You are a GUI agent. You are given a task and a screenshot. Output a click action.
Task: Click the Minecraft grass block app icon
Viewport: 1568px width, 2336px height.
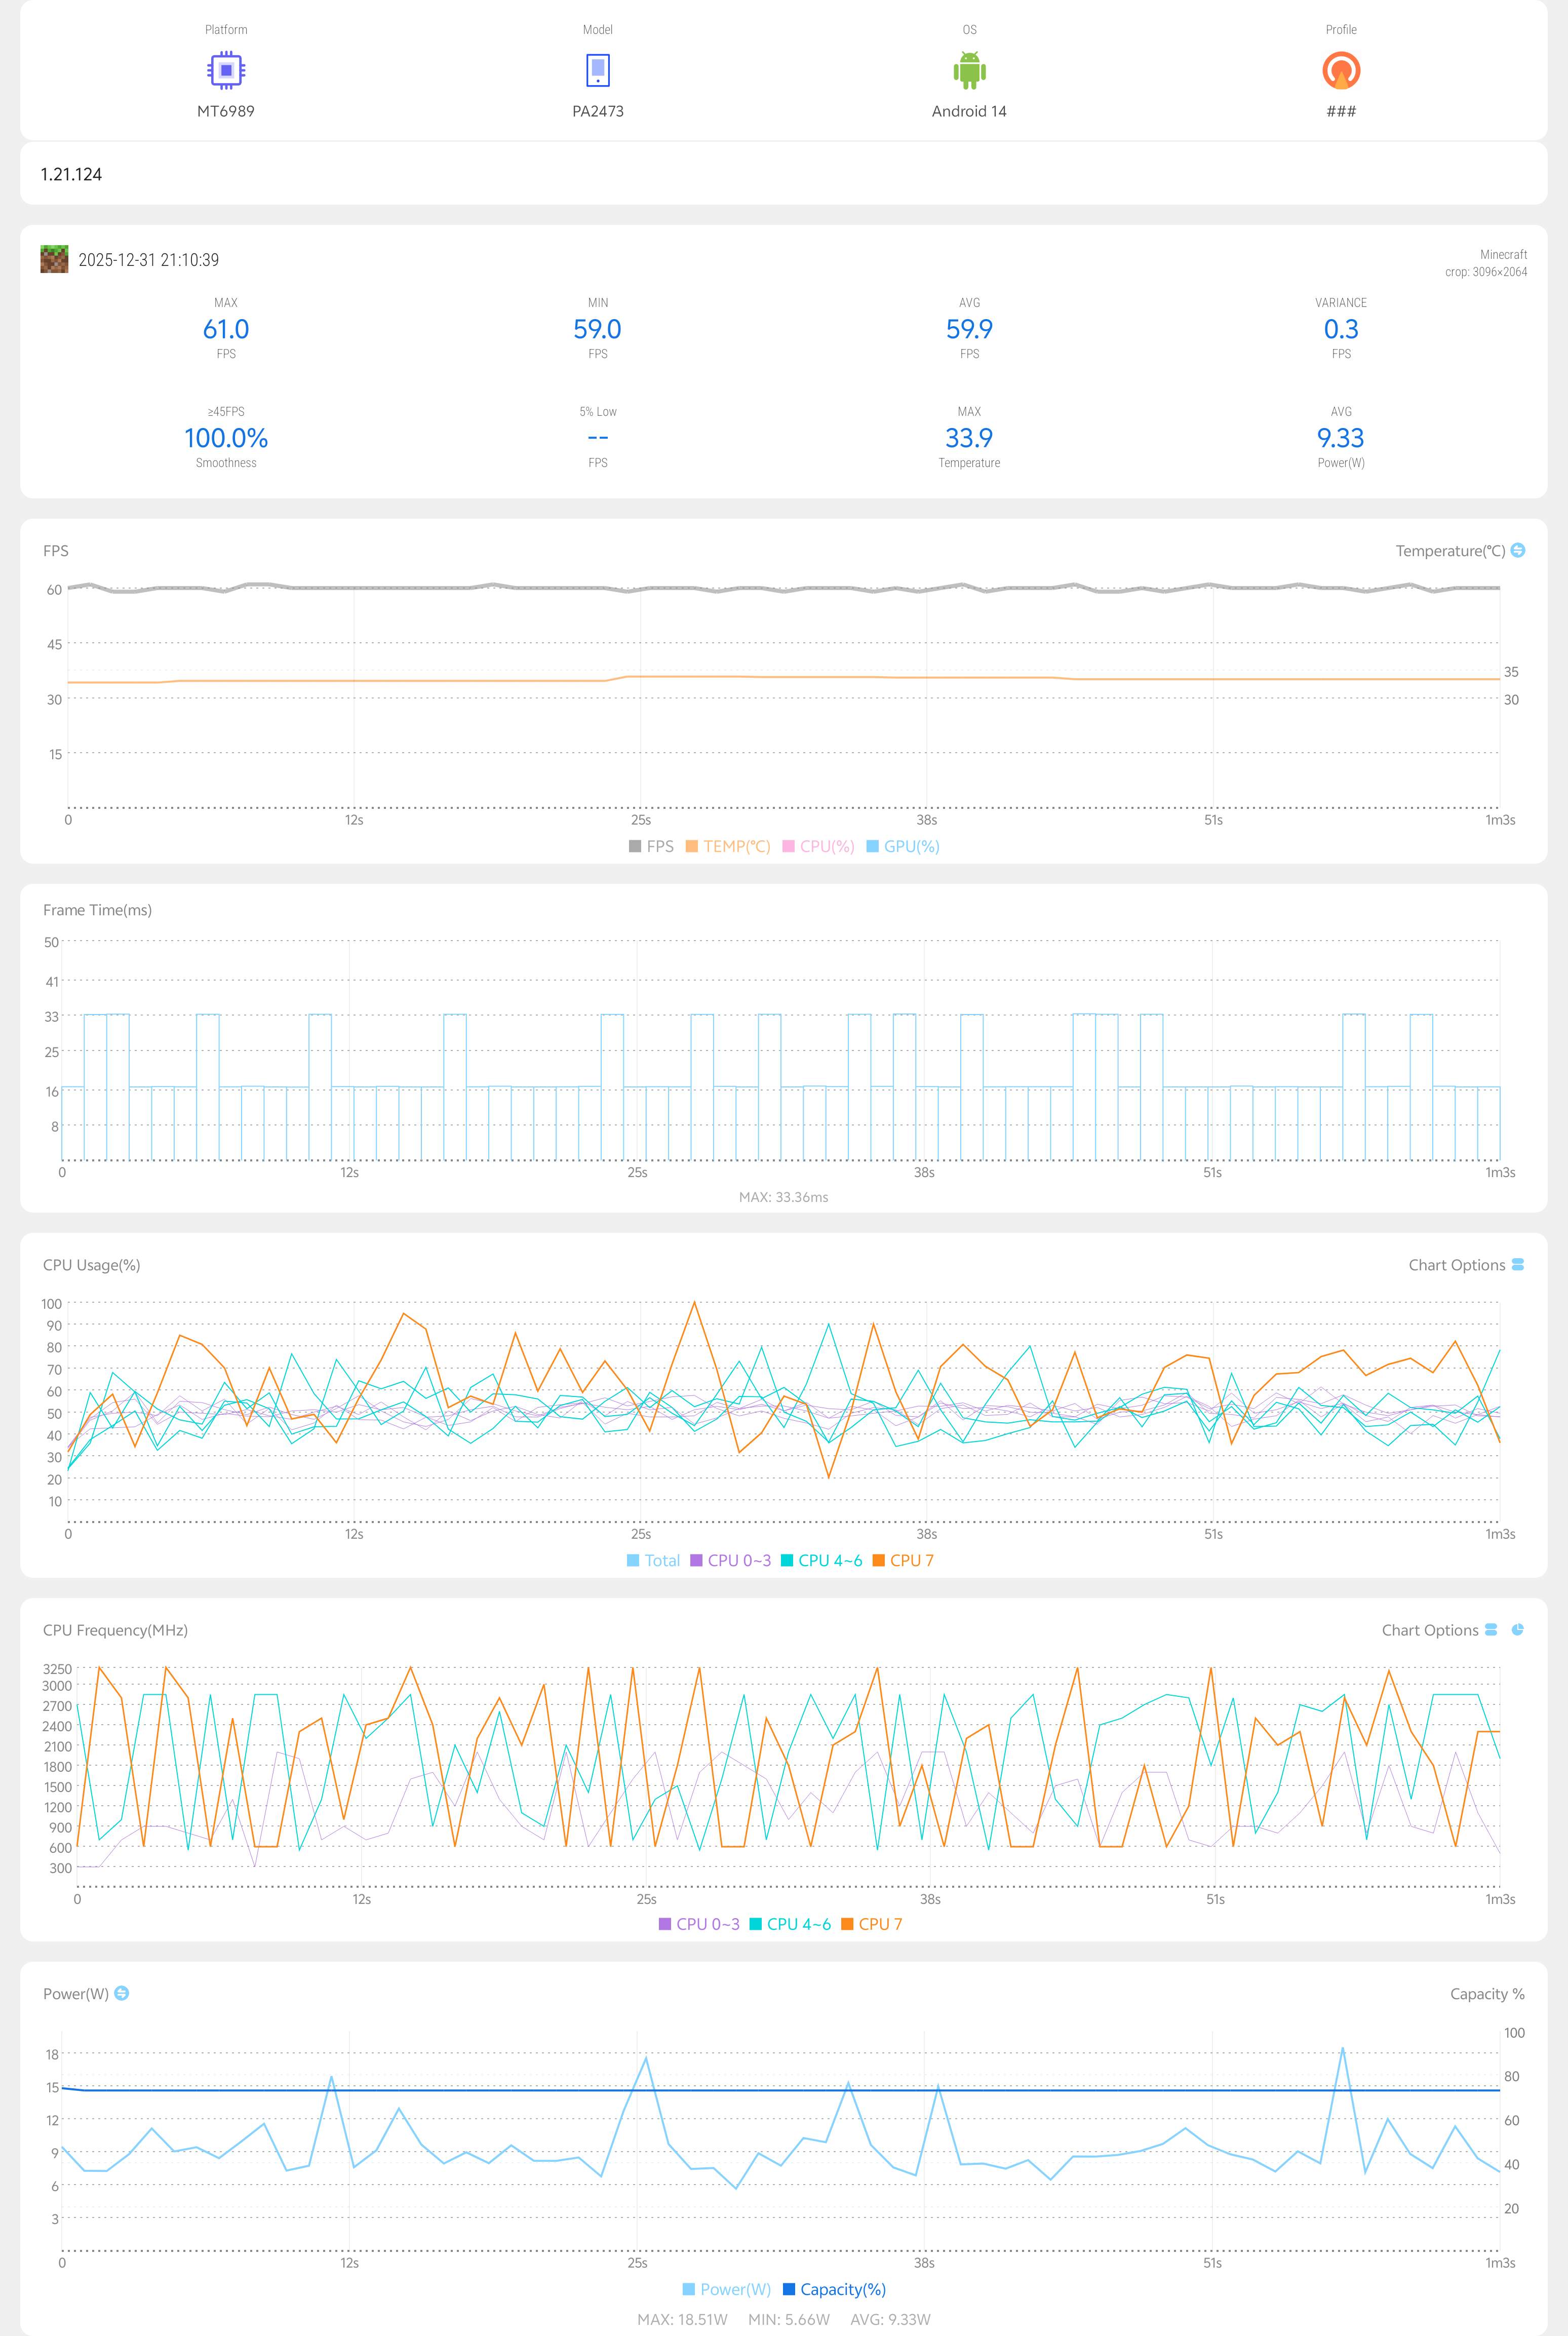(x=54, y=259)
